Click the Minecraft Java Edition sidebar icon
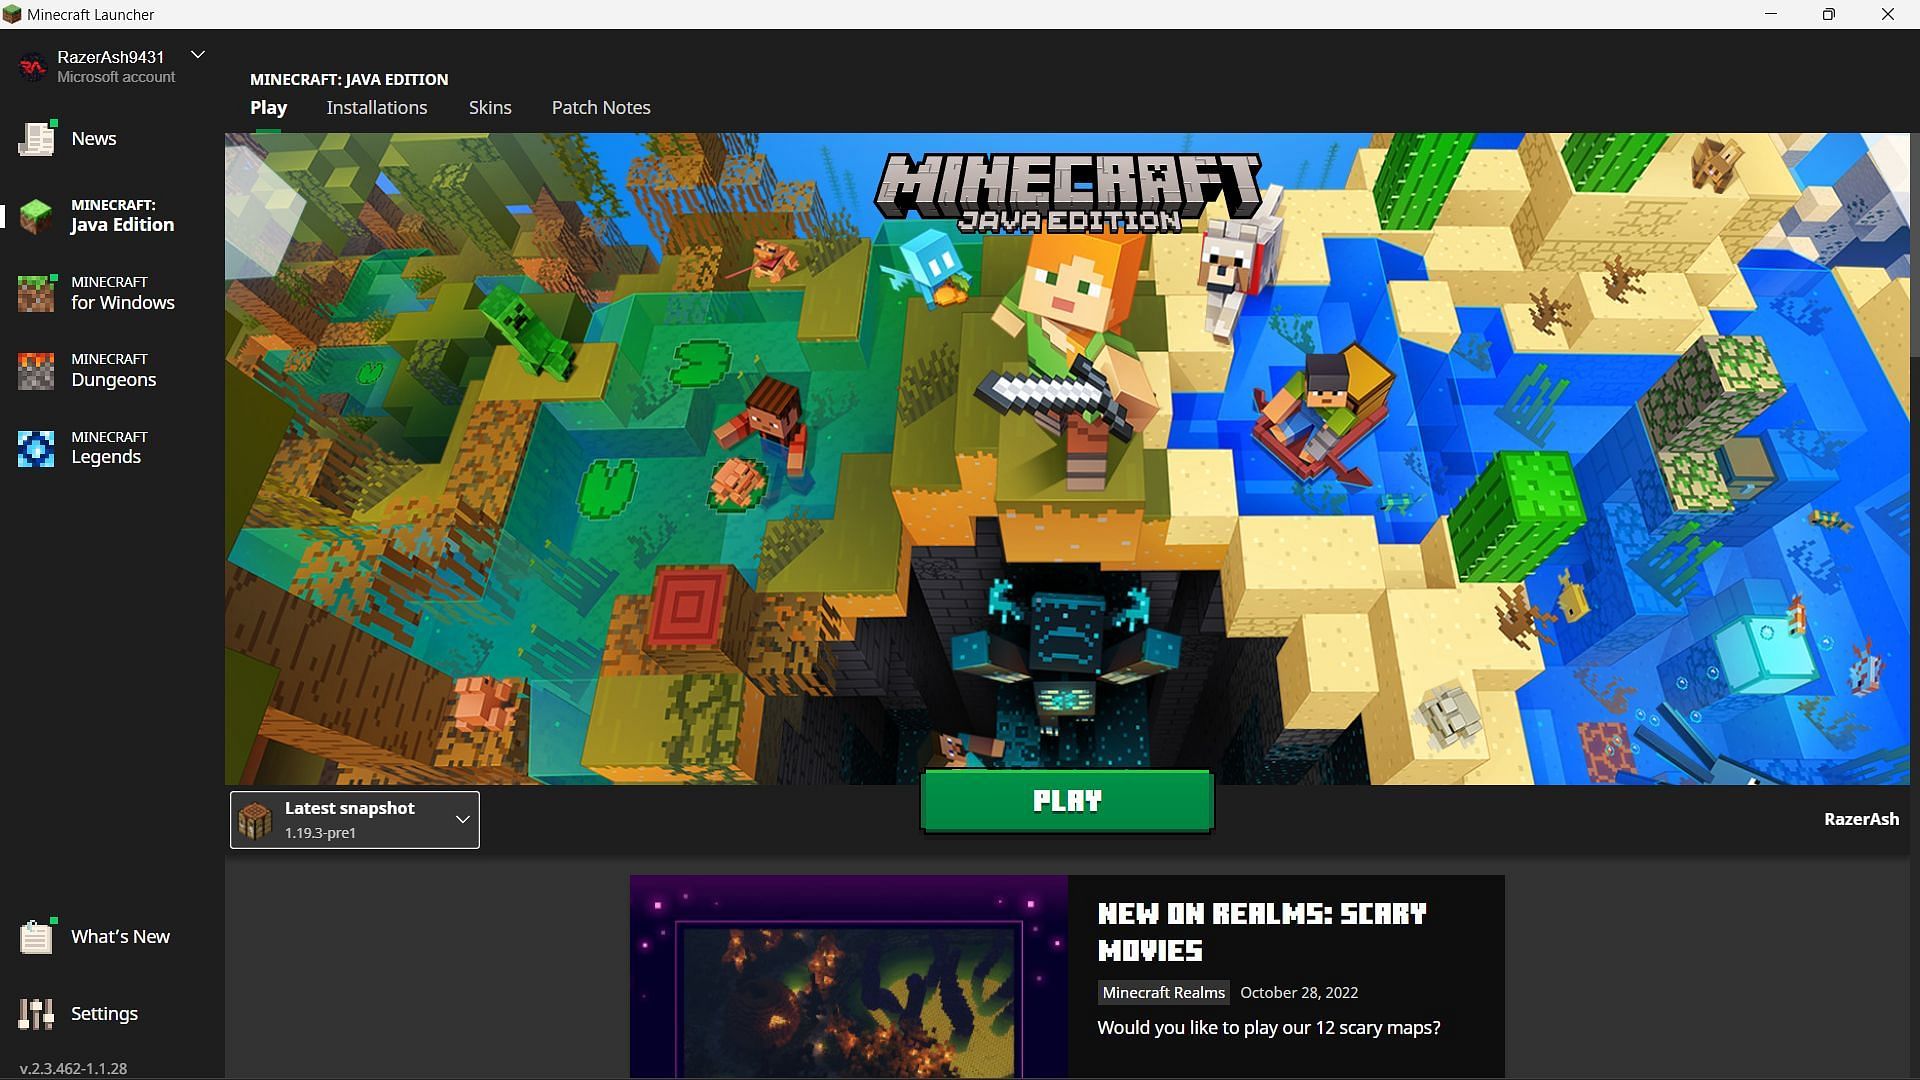1920x1080 pixels. coord(37,215)
